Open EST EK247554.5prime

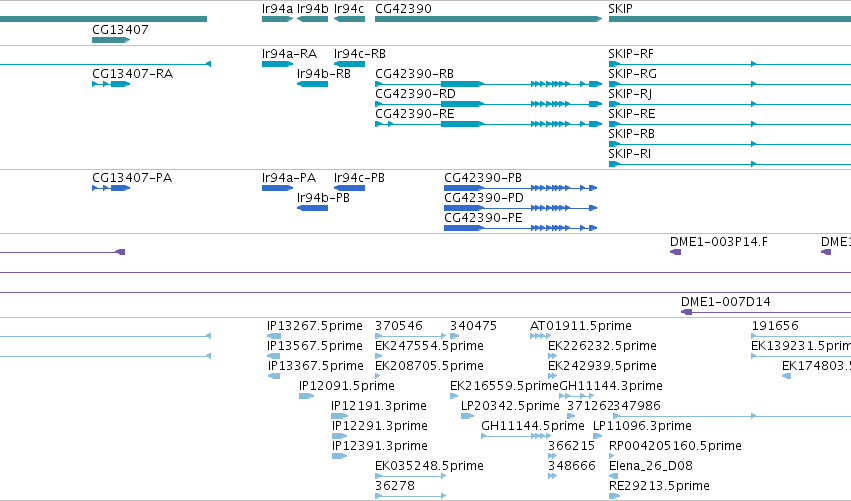coord(379,356)
